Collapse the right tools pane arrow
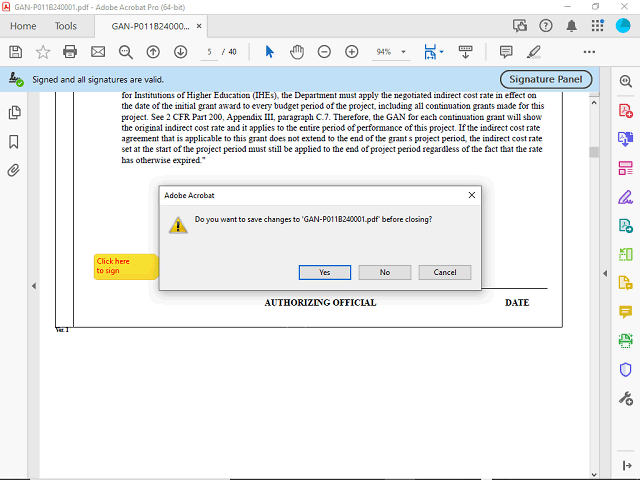The width and height of the screenshot is (640, 480). [605, 273]
